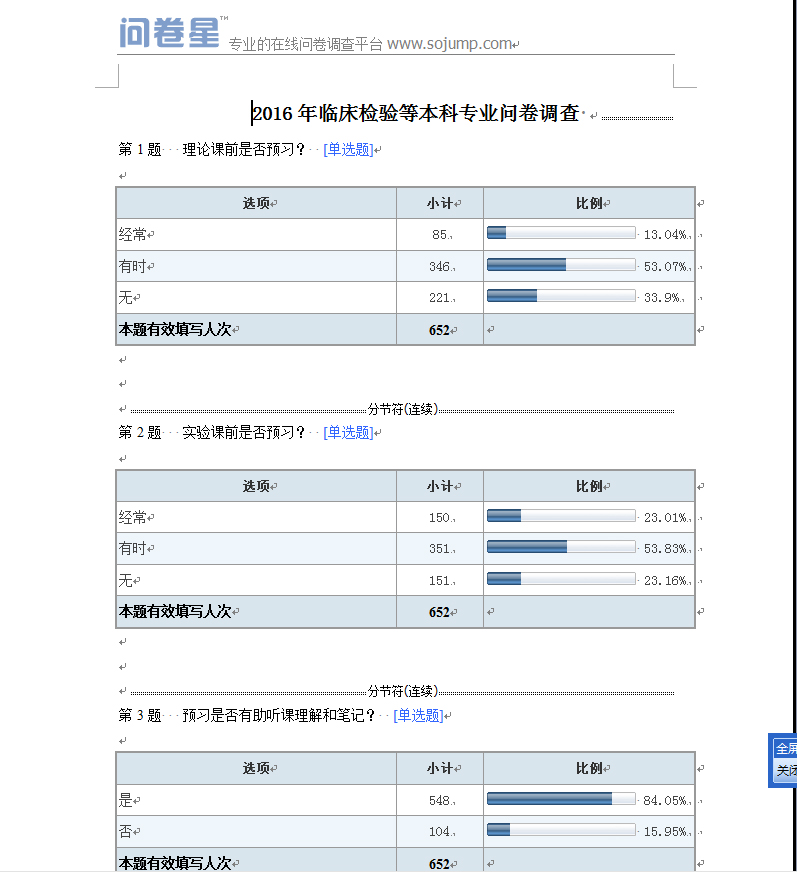Click the 84.05% progress bar
This screenshot has width=797, height=873.
[x=561, y=798]
